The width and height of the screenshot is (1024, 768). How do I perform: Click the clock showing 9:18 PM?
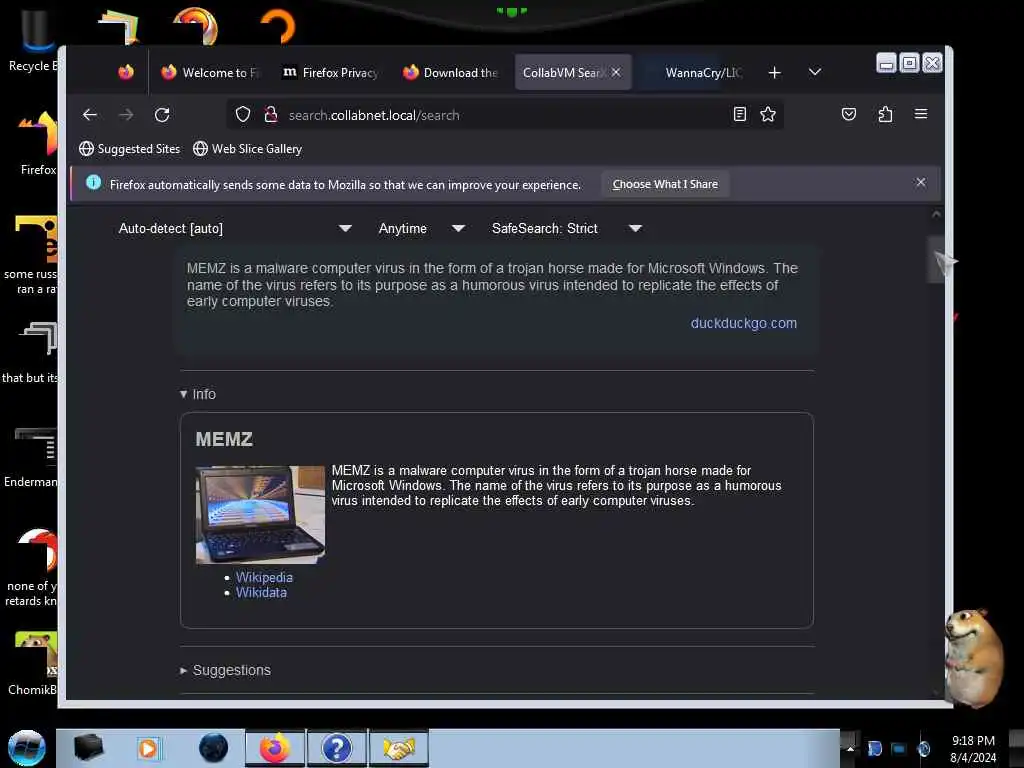tap(972, 748)
